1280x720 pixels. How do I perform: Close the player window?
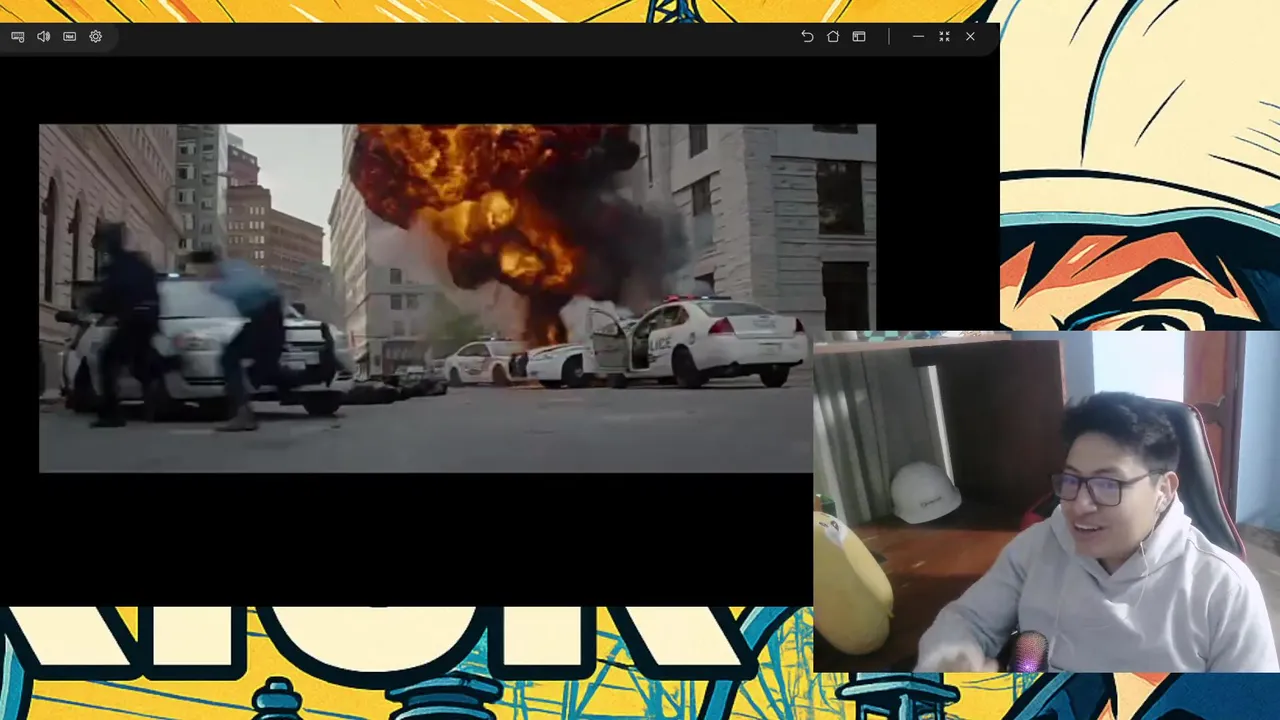(x=970, y=36)
